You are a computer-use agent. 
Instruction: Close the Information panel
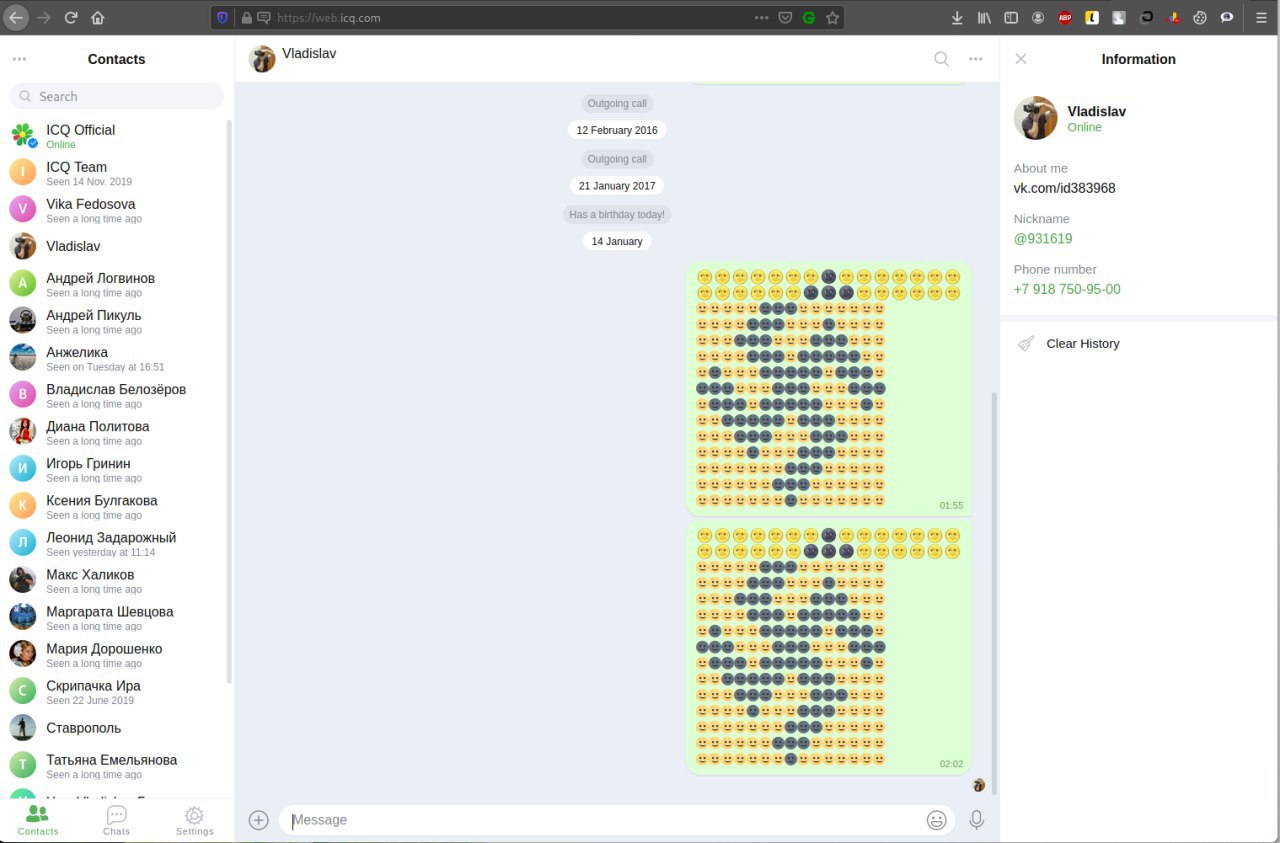(x=1021, y=59)
